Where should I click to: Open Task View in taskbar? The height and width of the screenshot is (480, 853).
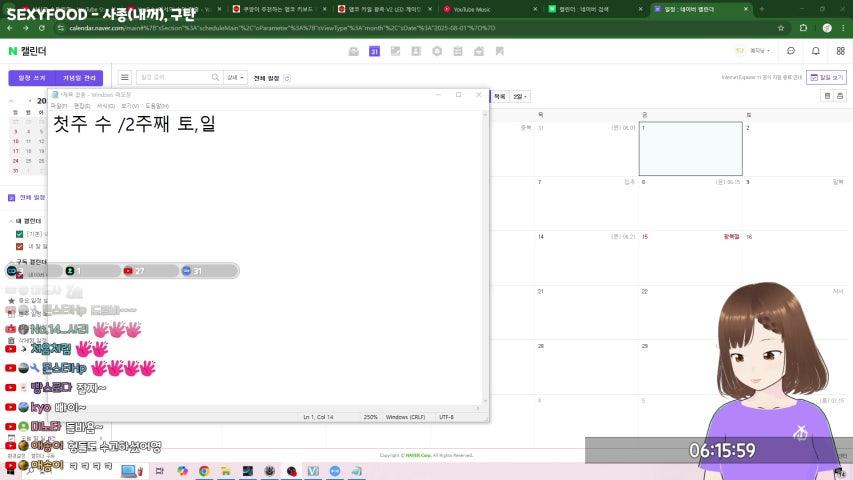click(x=159, y=471)
